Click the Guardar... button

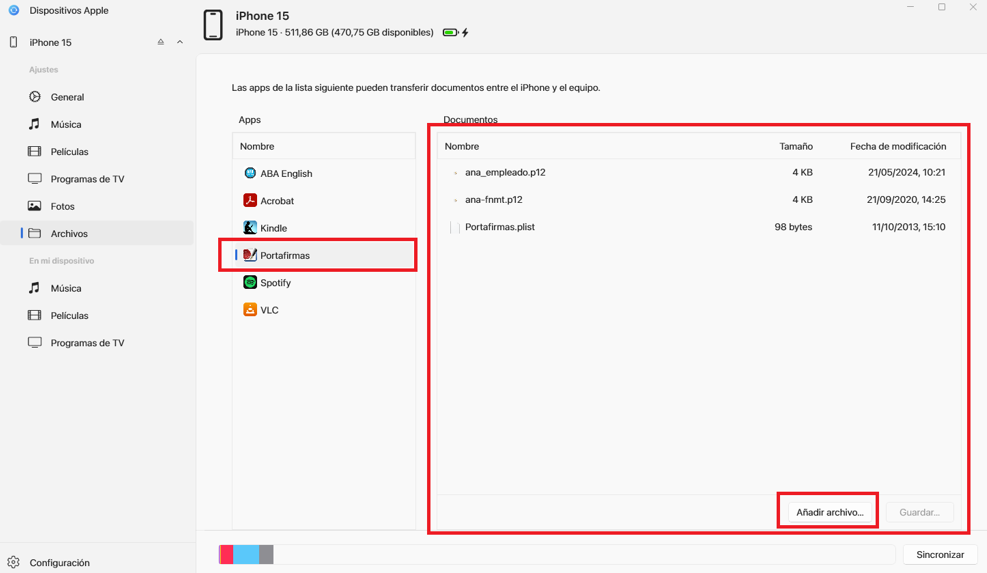(919, 512)
